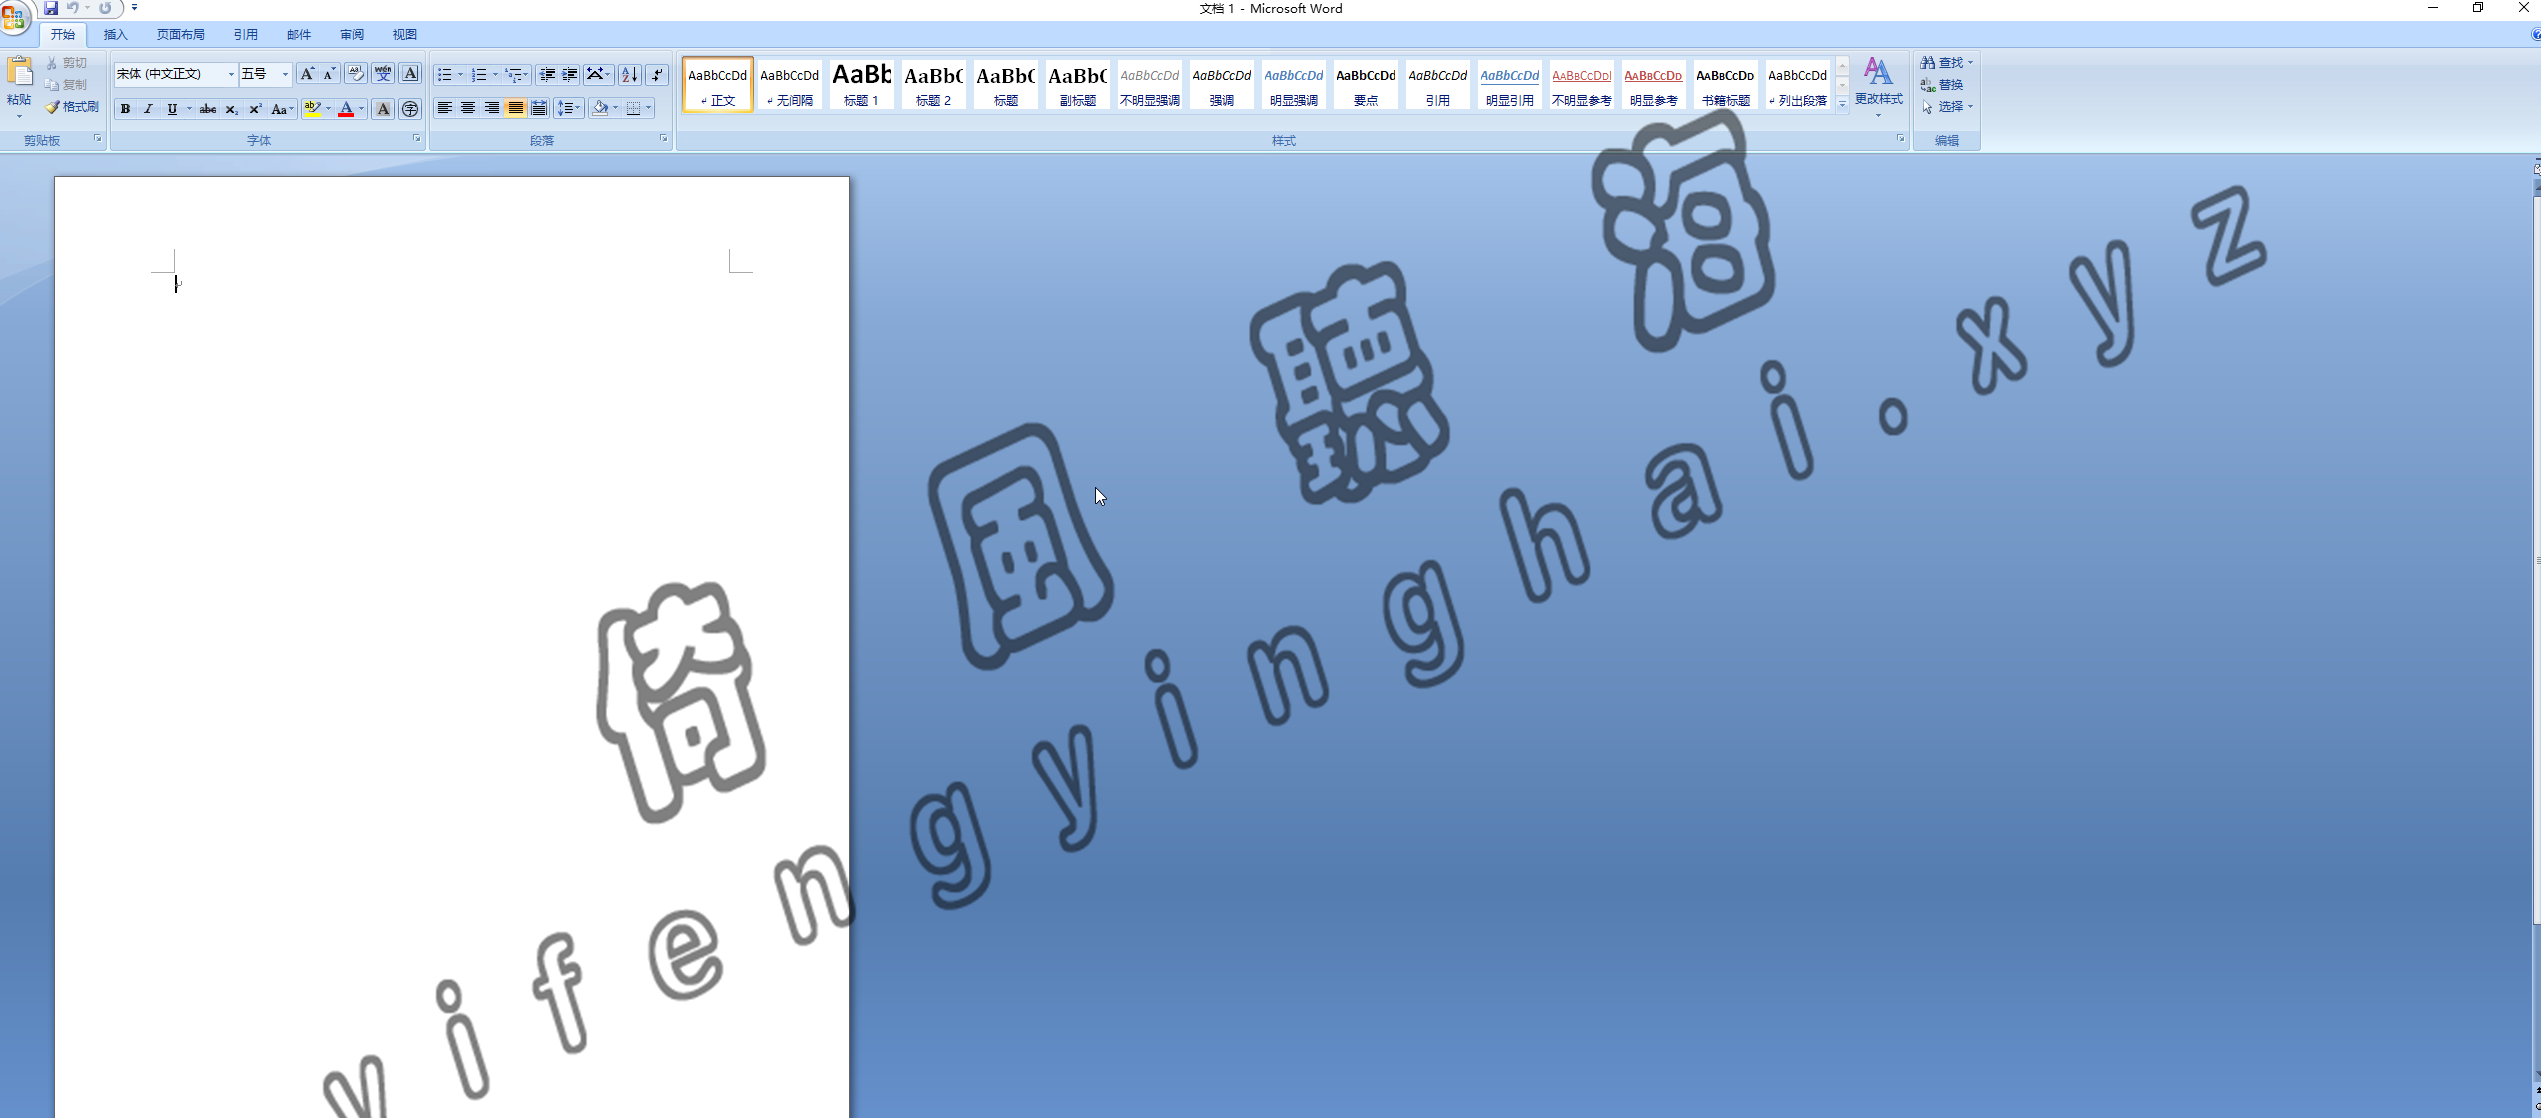Click the 替换 replace button

1942,85
